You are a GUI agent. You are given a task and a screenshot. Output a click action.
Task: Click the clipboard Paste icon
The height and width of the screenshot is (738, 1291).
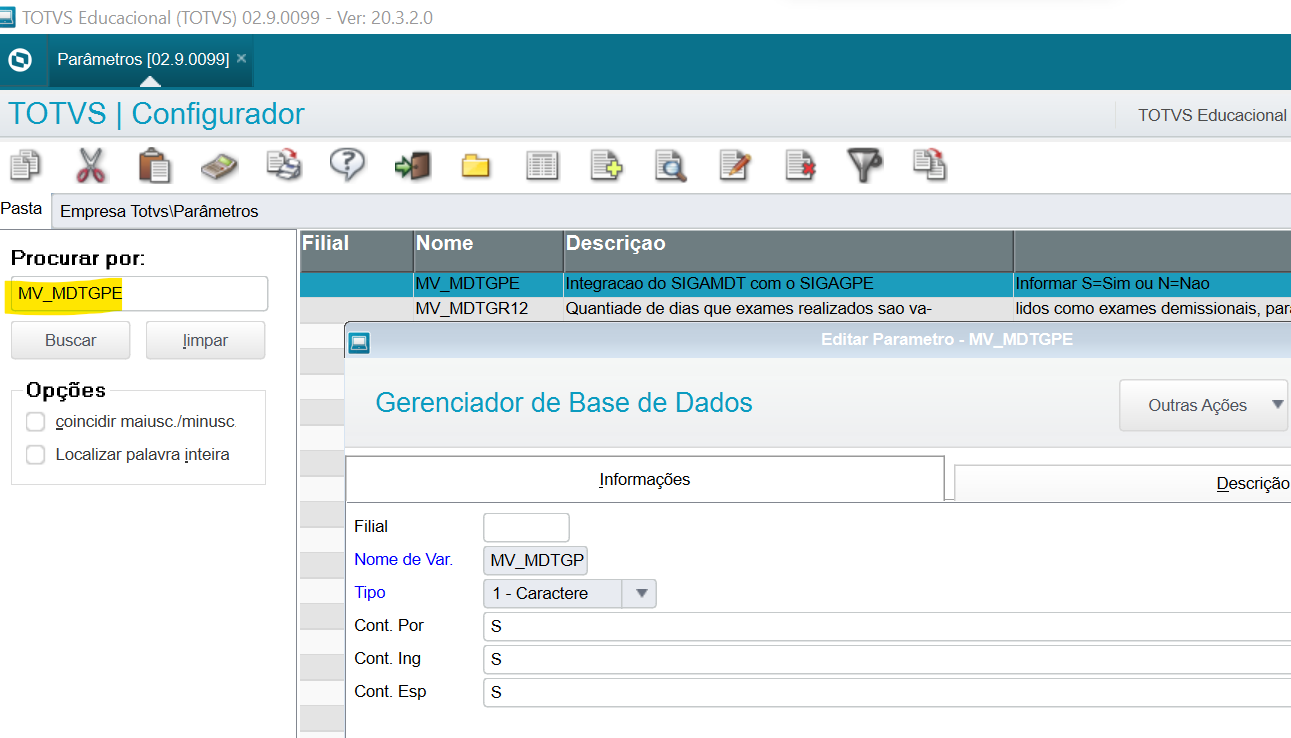coord(155,165)
